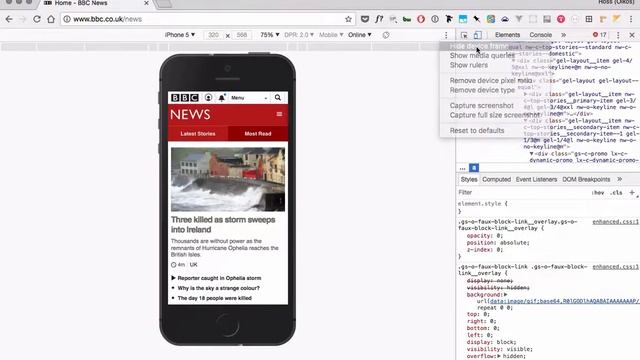Expand the background property triangle
The width and height of the screenshot is (640, 360).
click(x=505, y=295)
